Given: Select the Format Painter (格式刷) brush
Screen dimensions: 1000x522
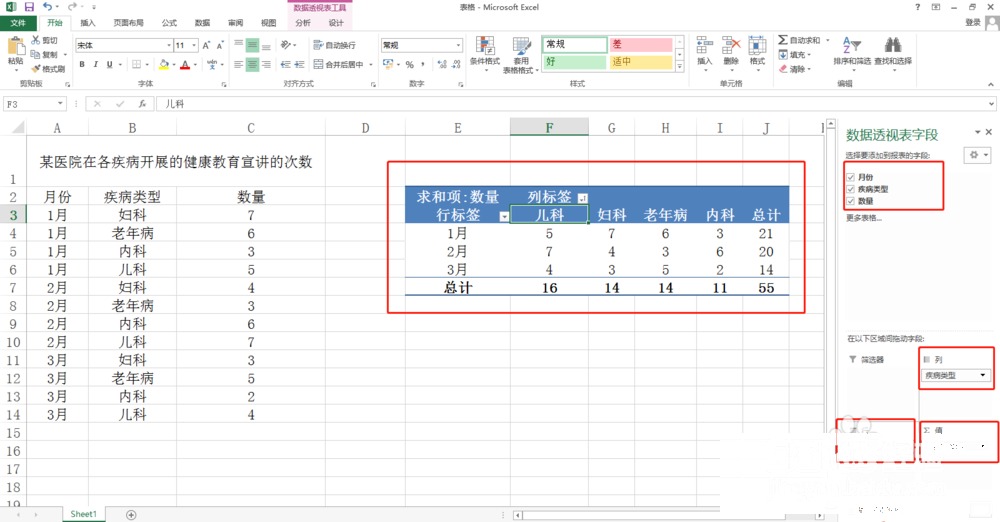Looking at the screenshot, I should 36,68.
